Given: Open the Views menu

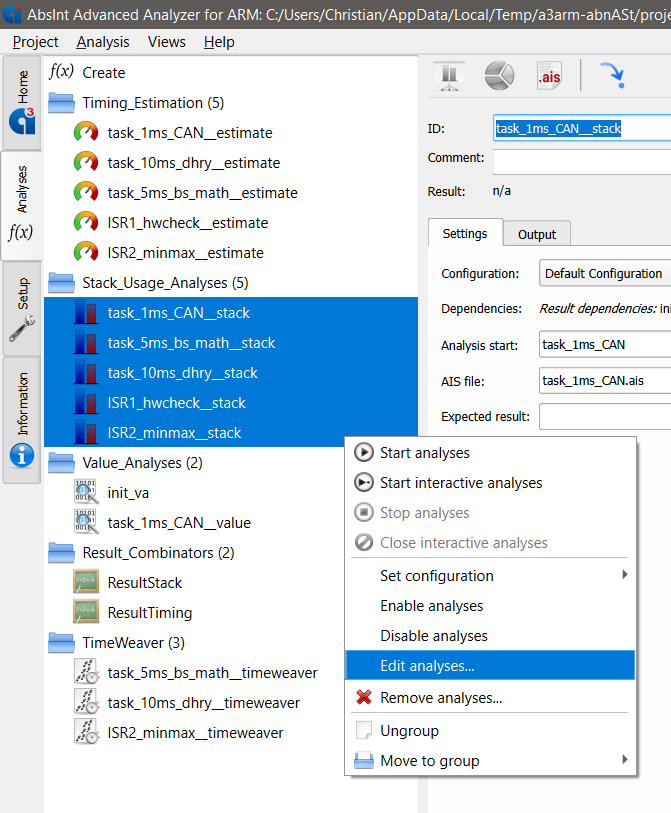Looking at the screenshot, I should pos(166,41).
